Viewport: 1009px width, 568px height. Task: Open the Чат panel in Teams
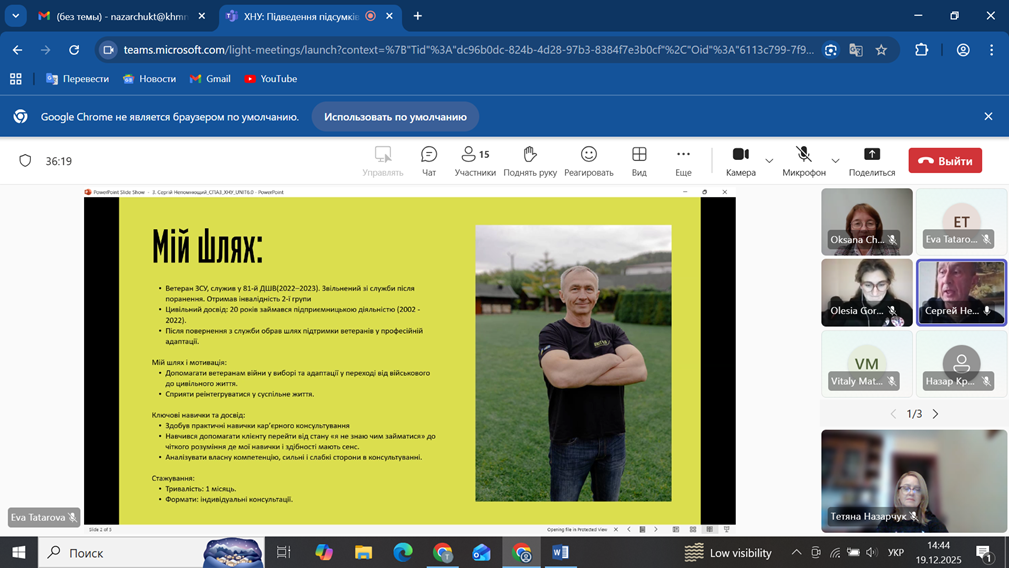(x=429, y=160)
